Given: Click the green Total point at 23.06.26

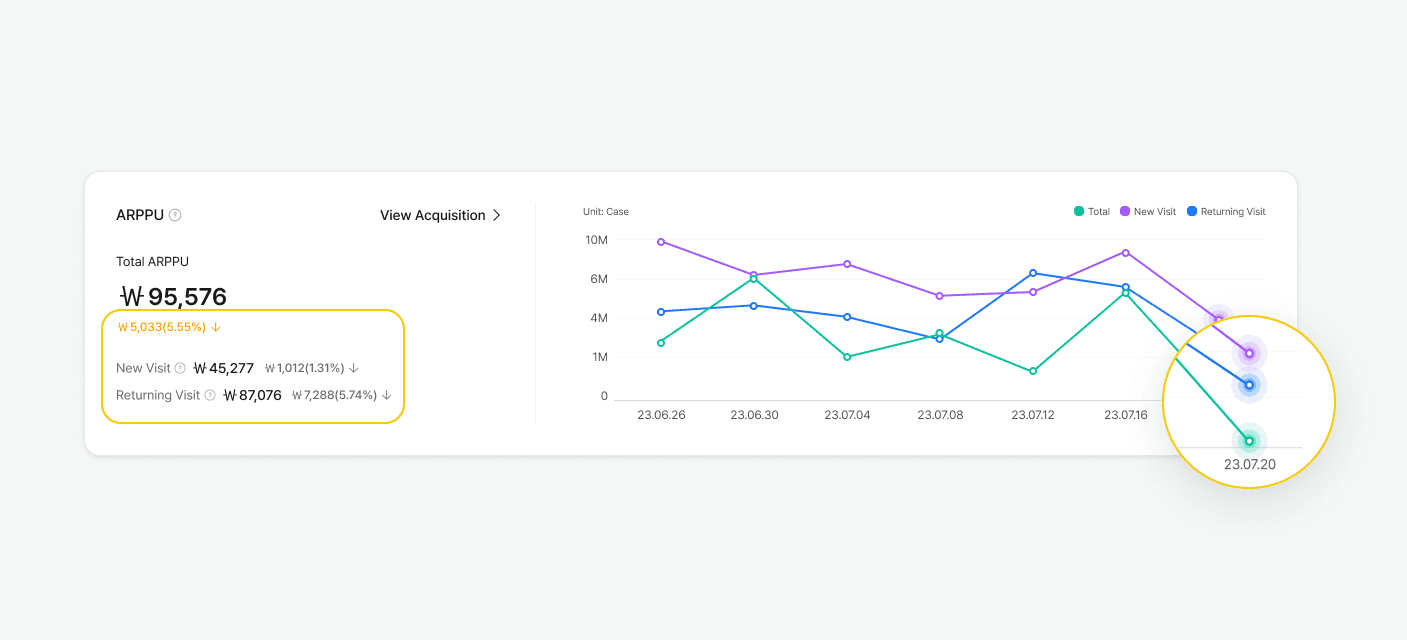Looking at the screenshot, I should pyautogui.click(x=661, y=343).
